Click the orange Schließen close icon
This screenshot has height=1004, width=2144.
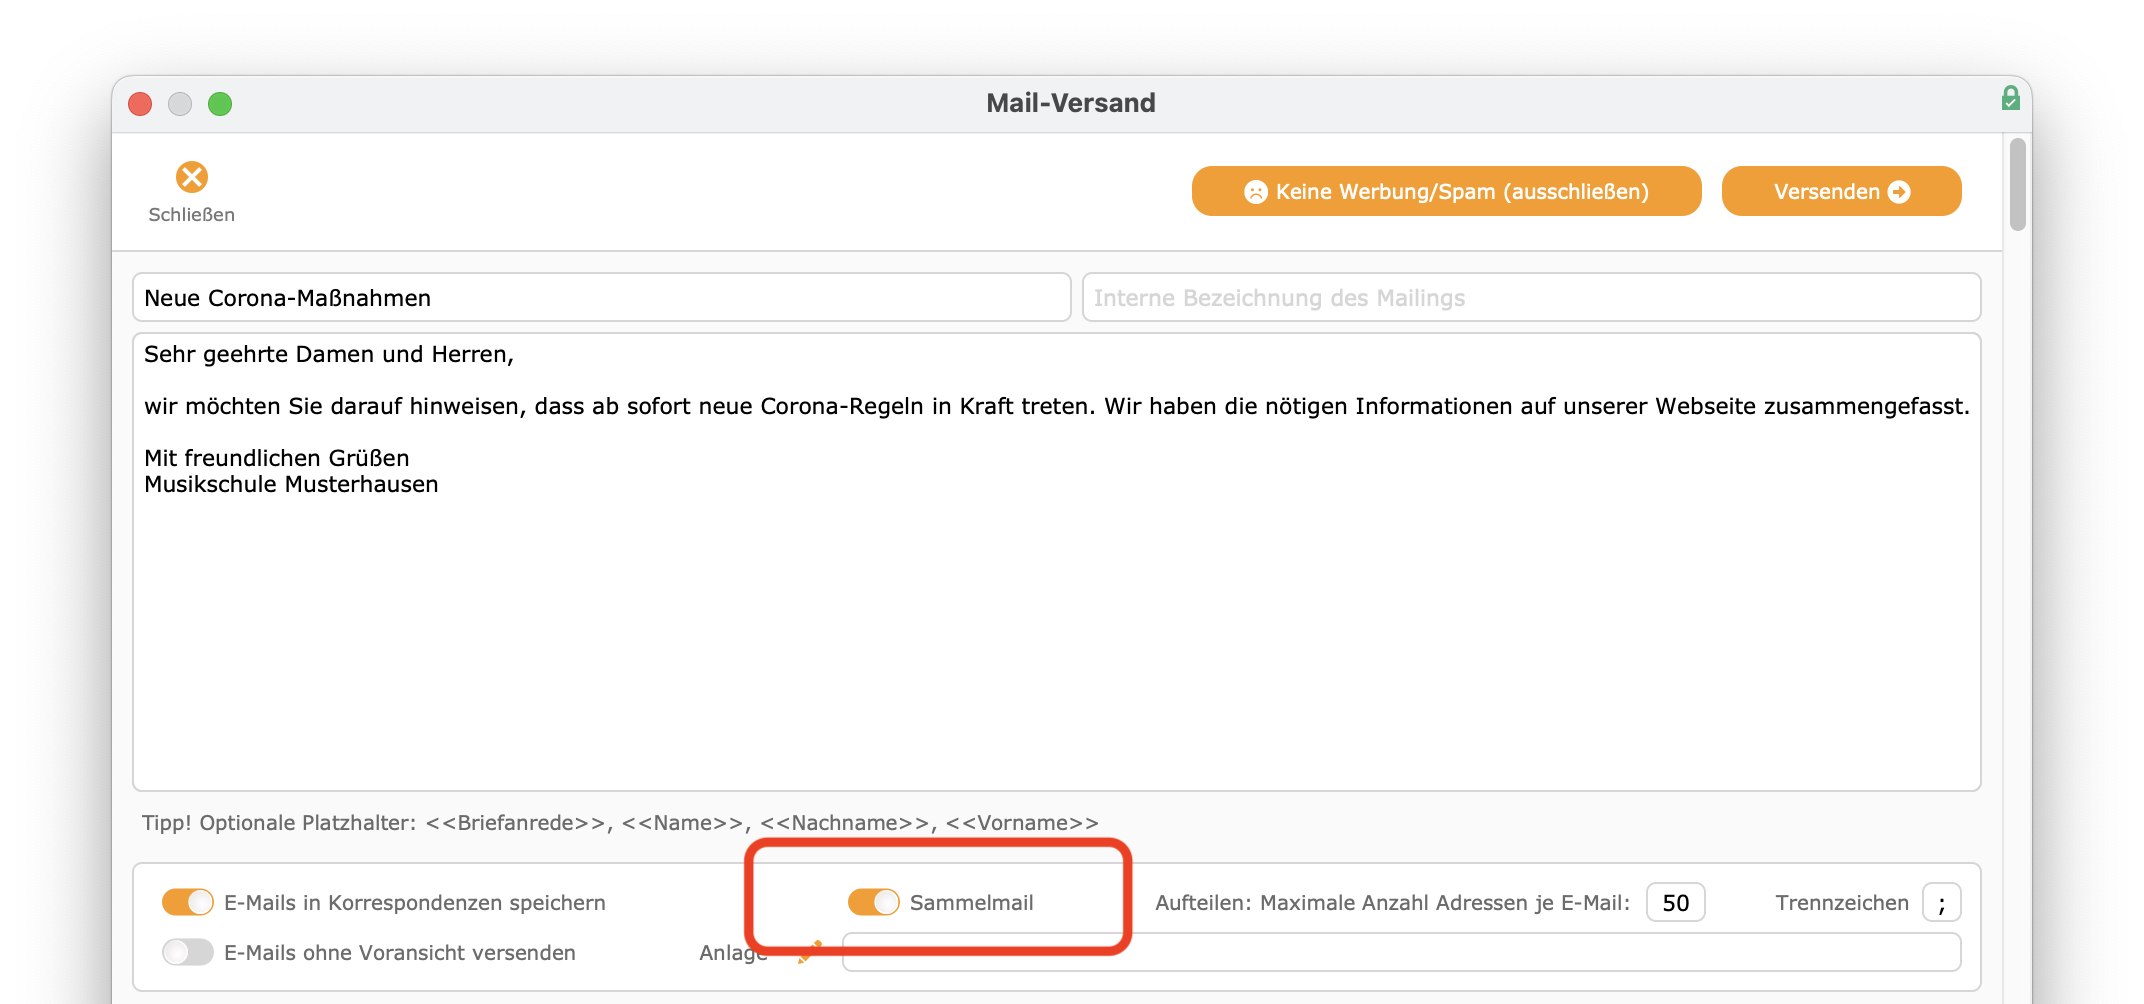191,177
